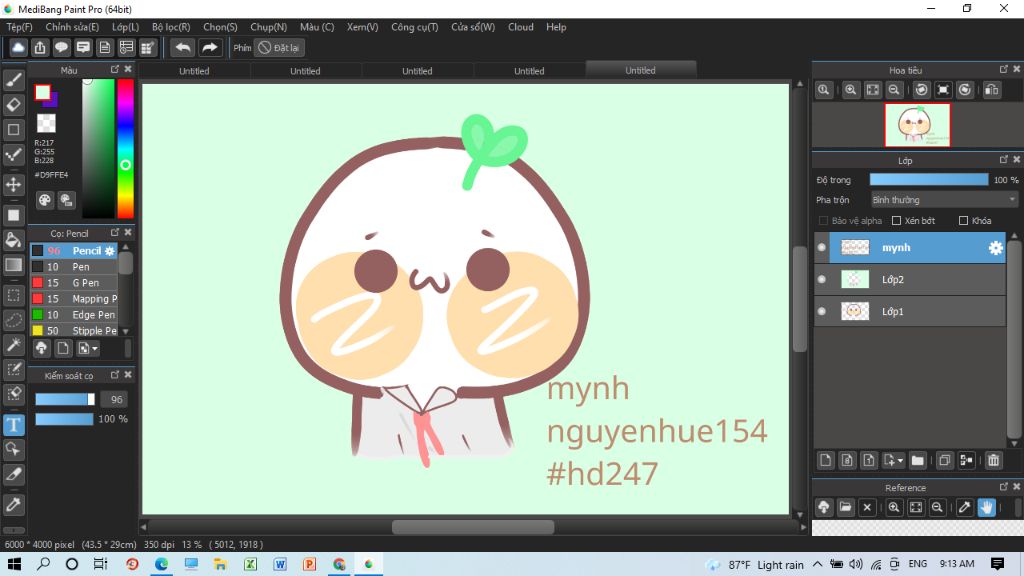Select the rectangular Select tool
1024x576 pixels.
14,295
